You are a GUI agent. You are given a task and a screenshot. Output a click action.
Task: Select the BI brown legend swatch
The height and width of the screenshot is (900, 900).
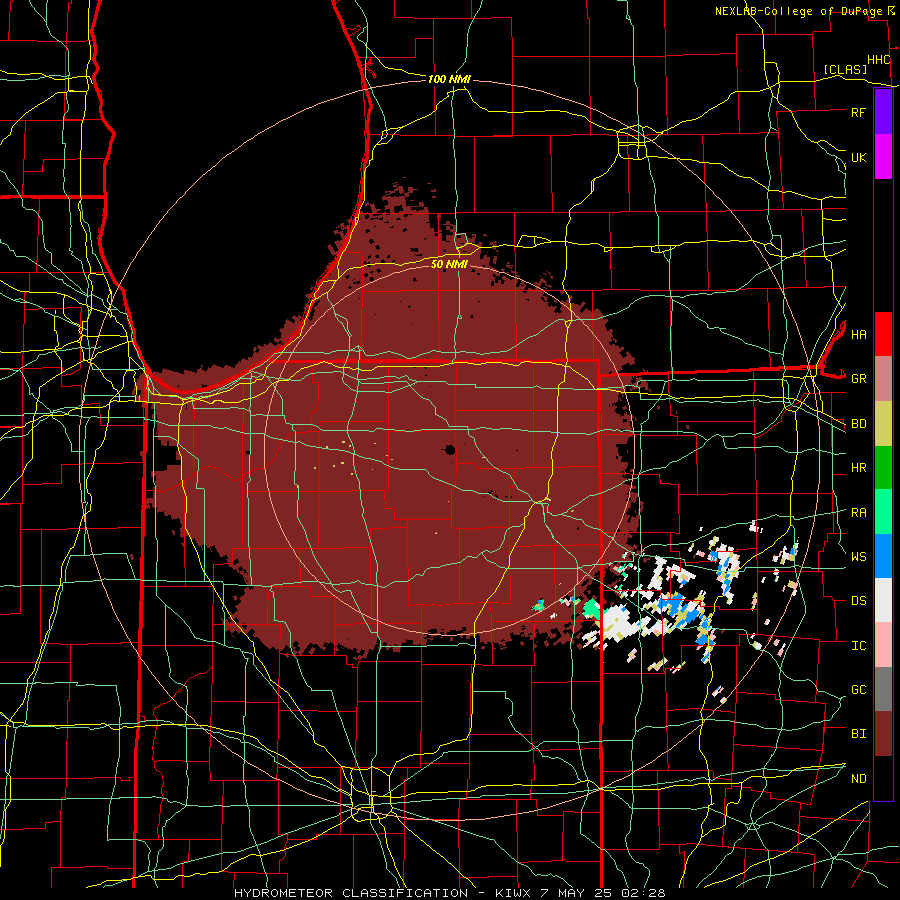click(x=883, y=734)
